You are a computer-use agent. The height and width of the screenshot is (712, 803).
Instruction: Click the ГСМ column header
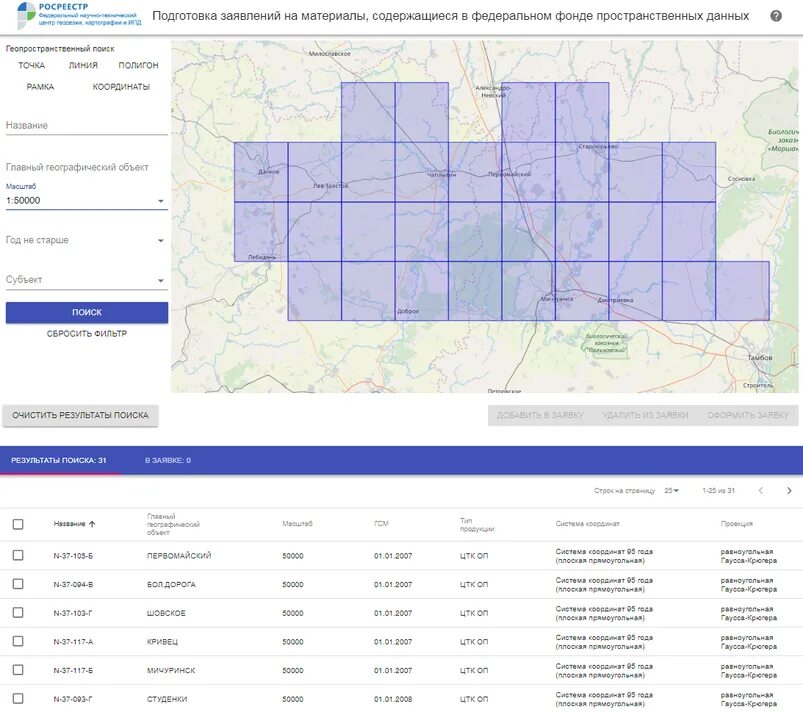(381, 524)
